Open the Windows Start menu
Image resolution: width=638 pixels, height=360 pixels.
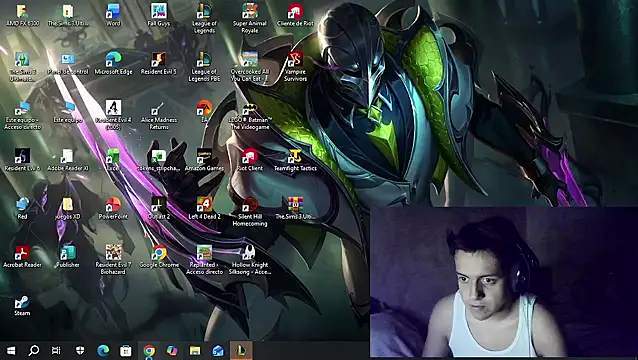click(x=11, y=350)
